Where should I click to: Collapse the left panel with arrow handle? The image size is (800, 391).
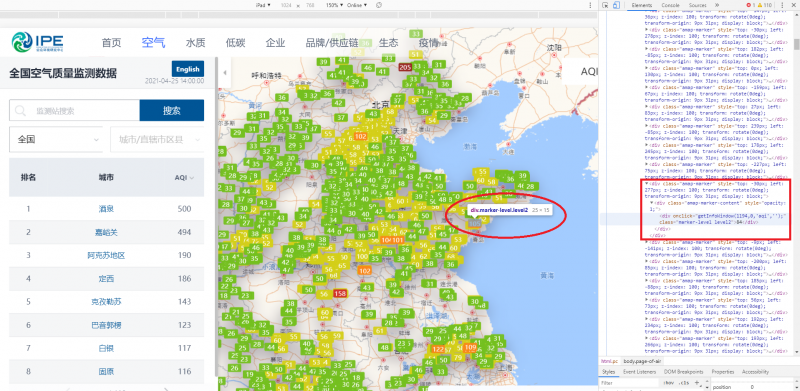pyautogui.click(x=225, y=72)
